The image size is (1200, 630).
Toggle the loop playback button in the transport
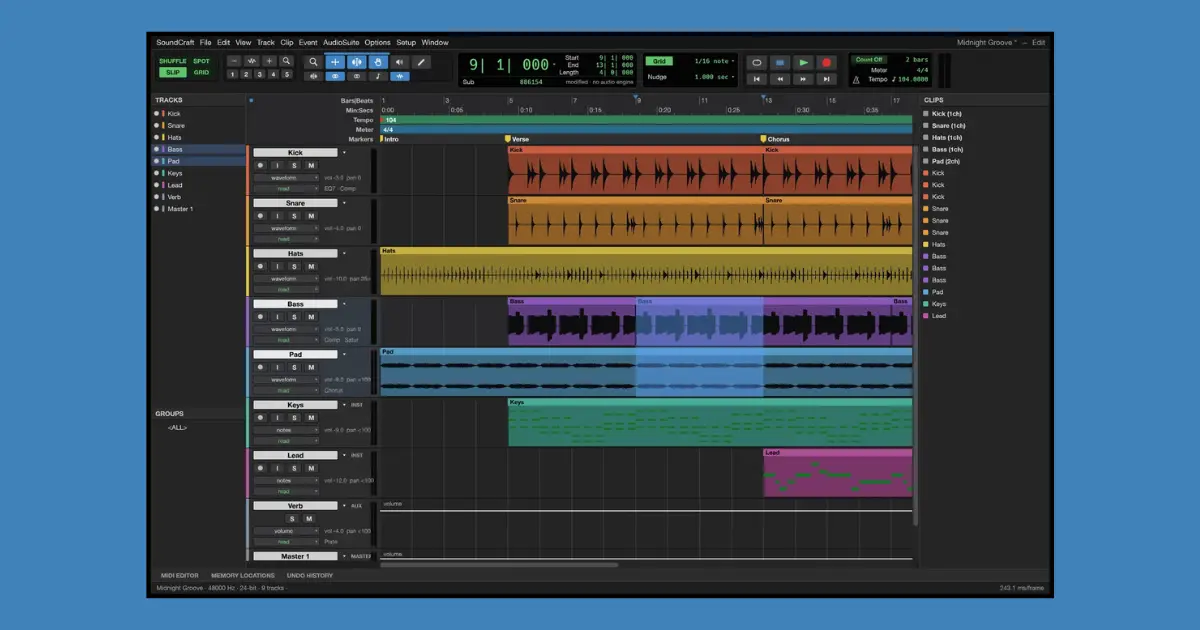(756, 62)
